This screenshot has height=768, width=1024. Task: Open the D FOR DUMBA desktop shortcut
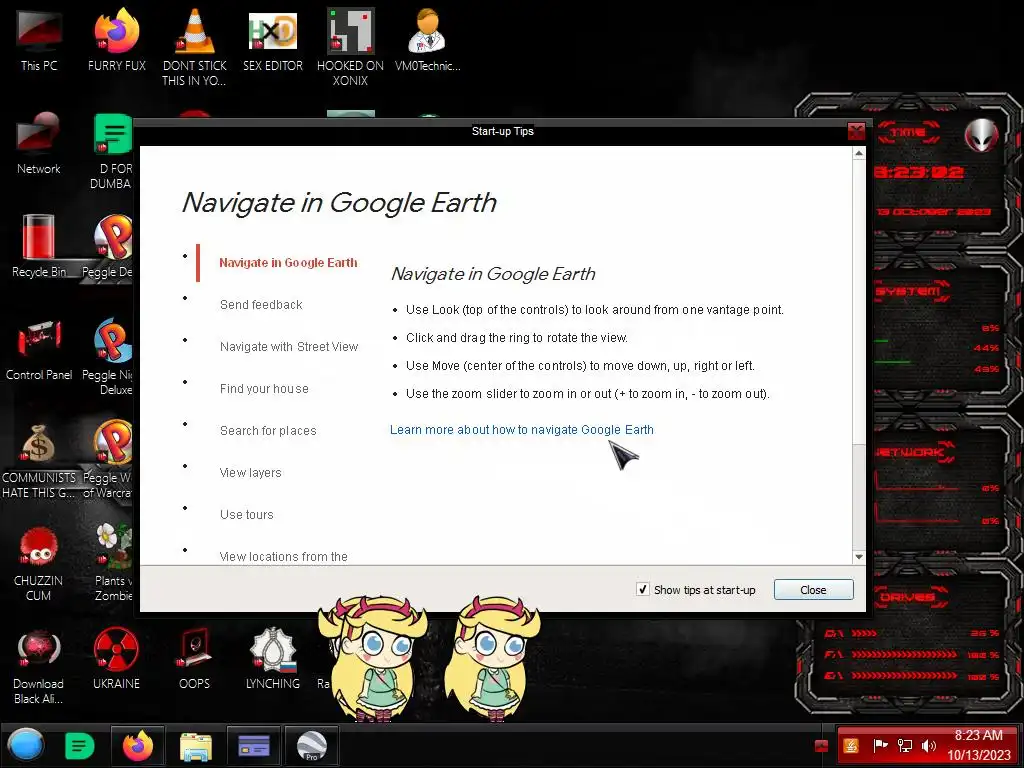(111, 151)
